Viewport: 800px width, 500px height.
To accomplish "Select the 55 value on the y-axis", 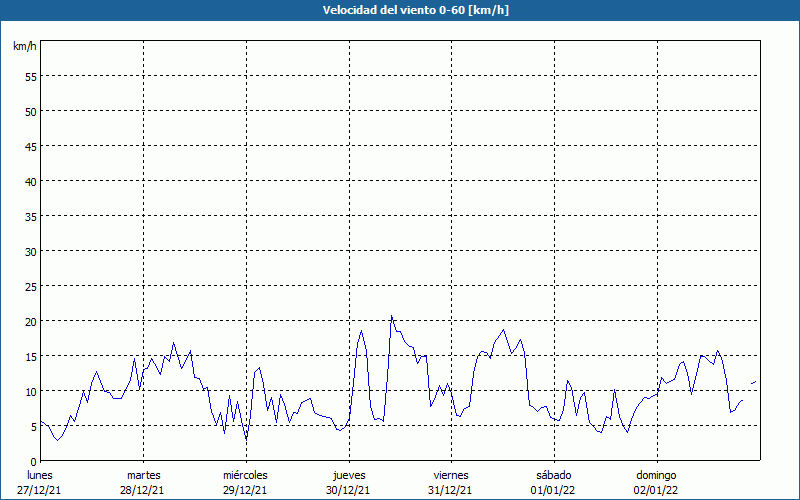I will tap(31, 77).
